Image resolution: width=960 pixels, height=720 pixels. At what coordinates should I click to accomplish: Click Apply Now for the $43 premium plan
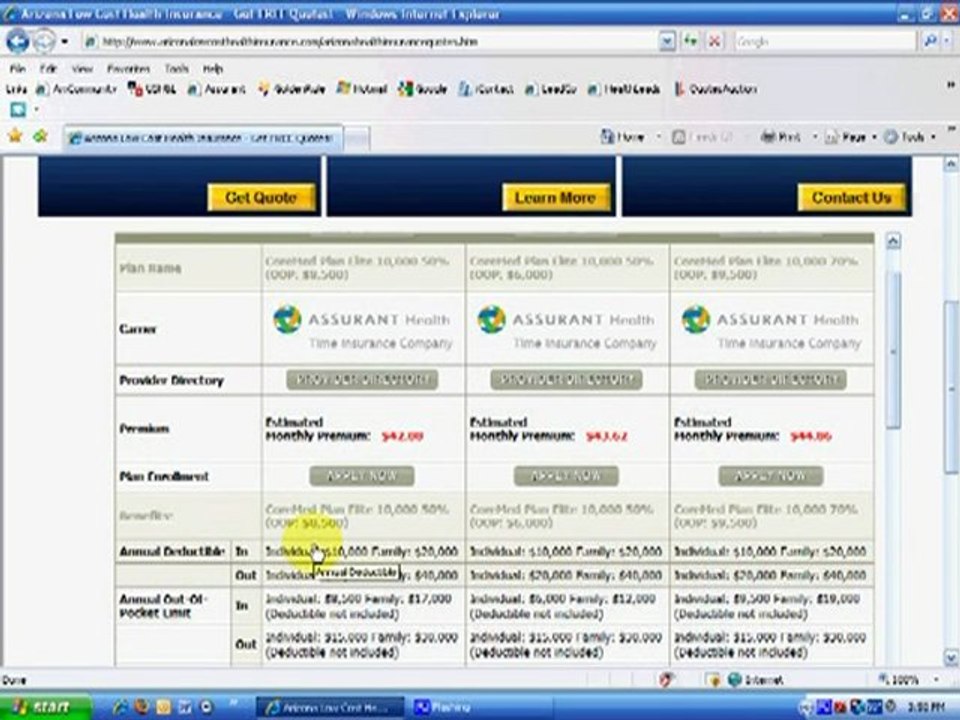pos(566,476)
